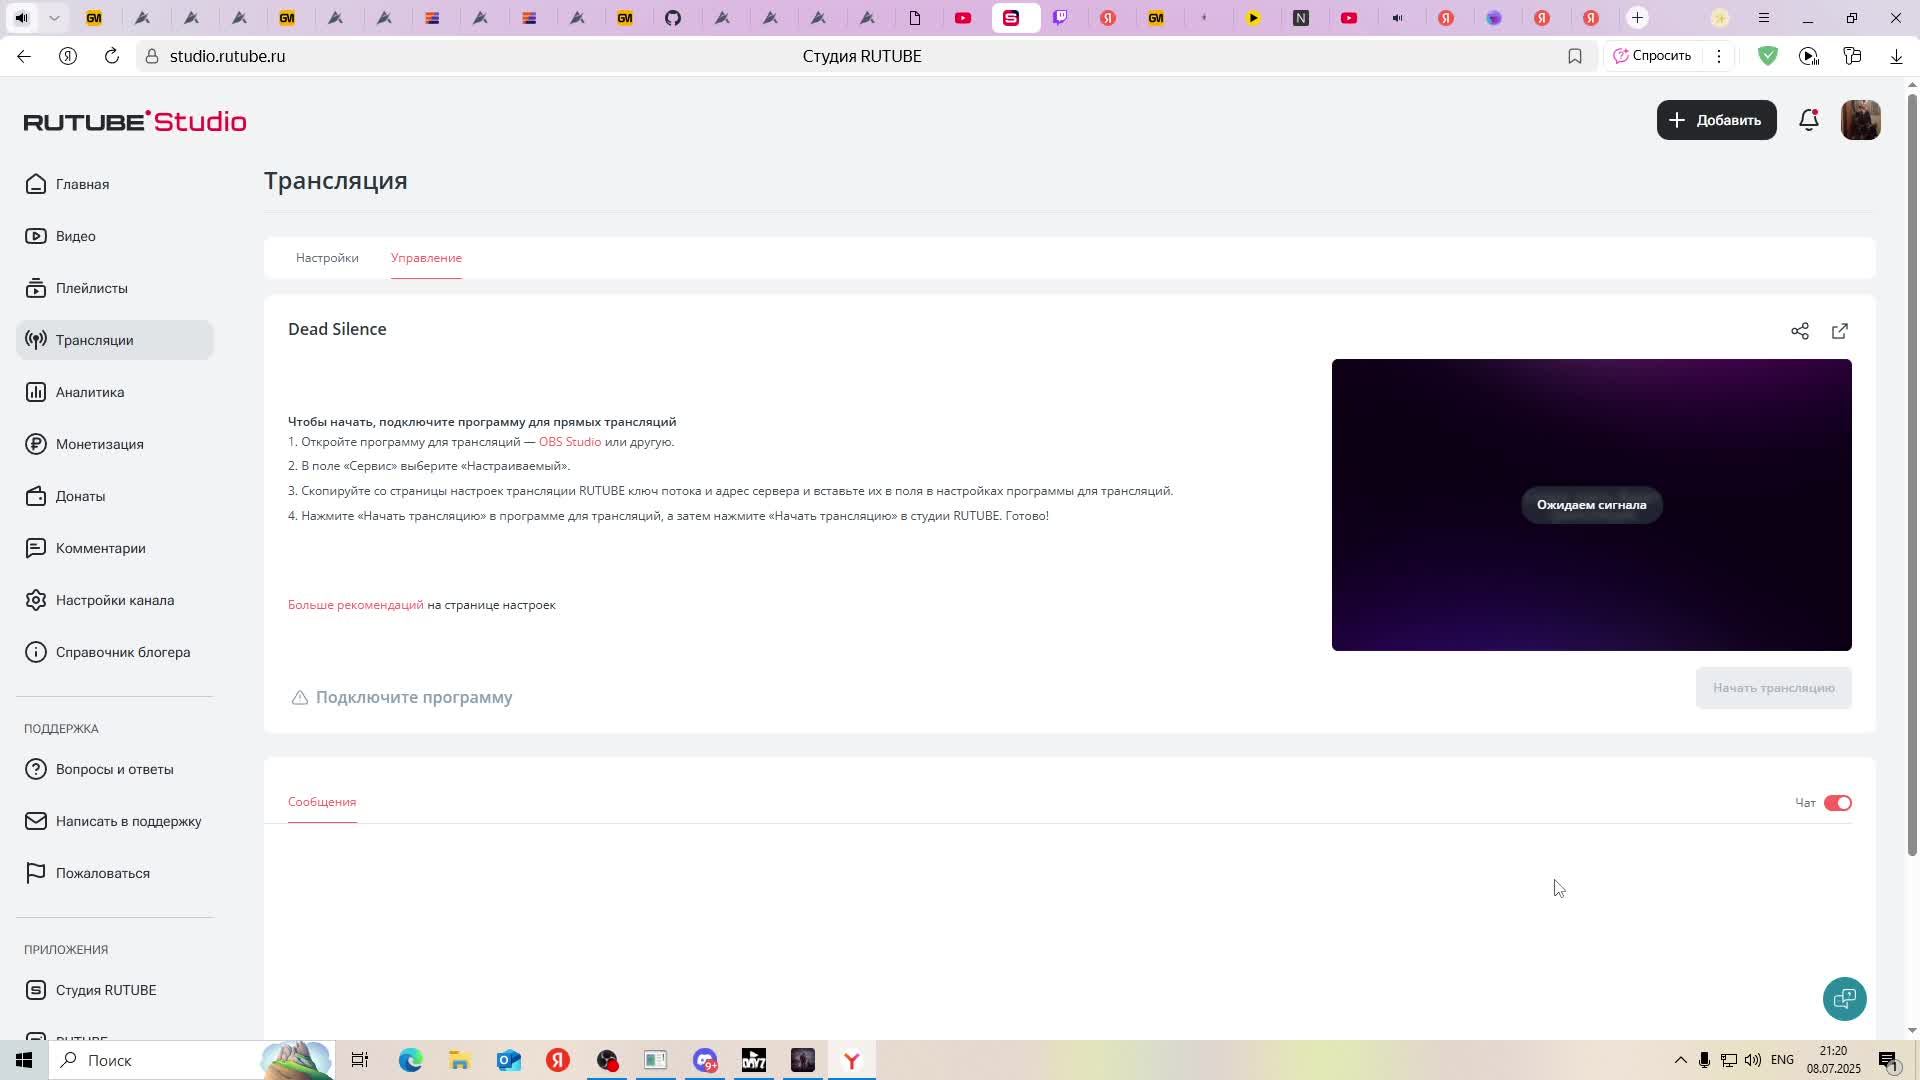Open the user profile avatar
Image resolution: width=1920 pixels, height=1080 pixels.
click(1861, 120)
